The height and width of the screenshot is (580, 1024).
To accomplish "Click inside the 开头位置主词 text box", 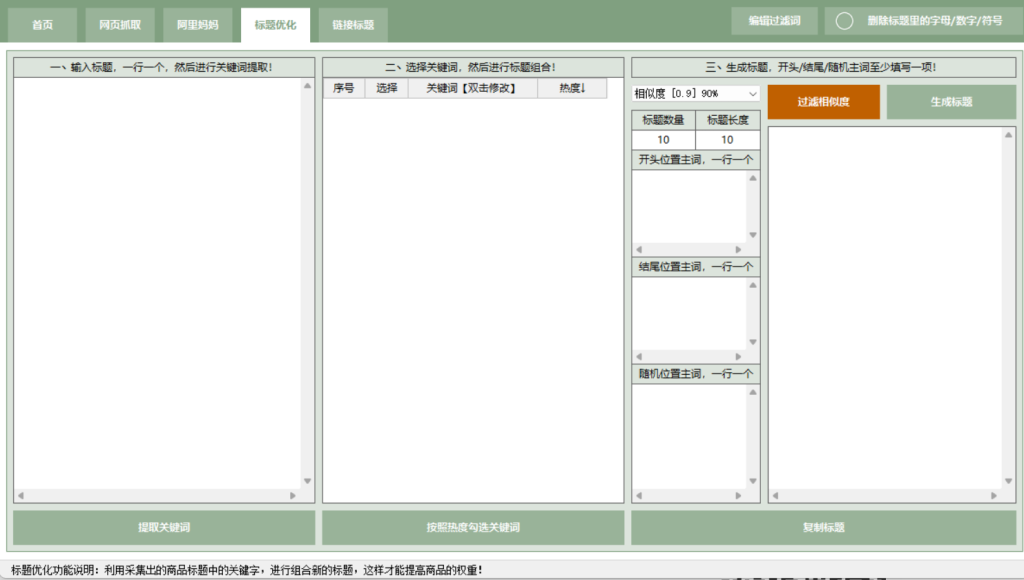I will [689, 205].
